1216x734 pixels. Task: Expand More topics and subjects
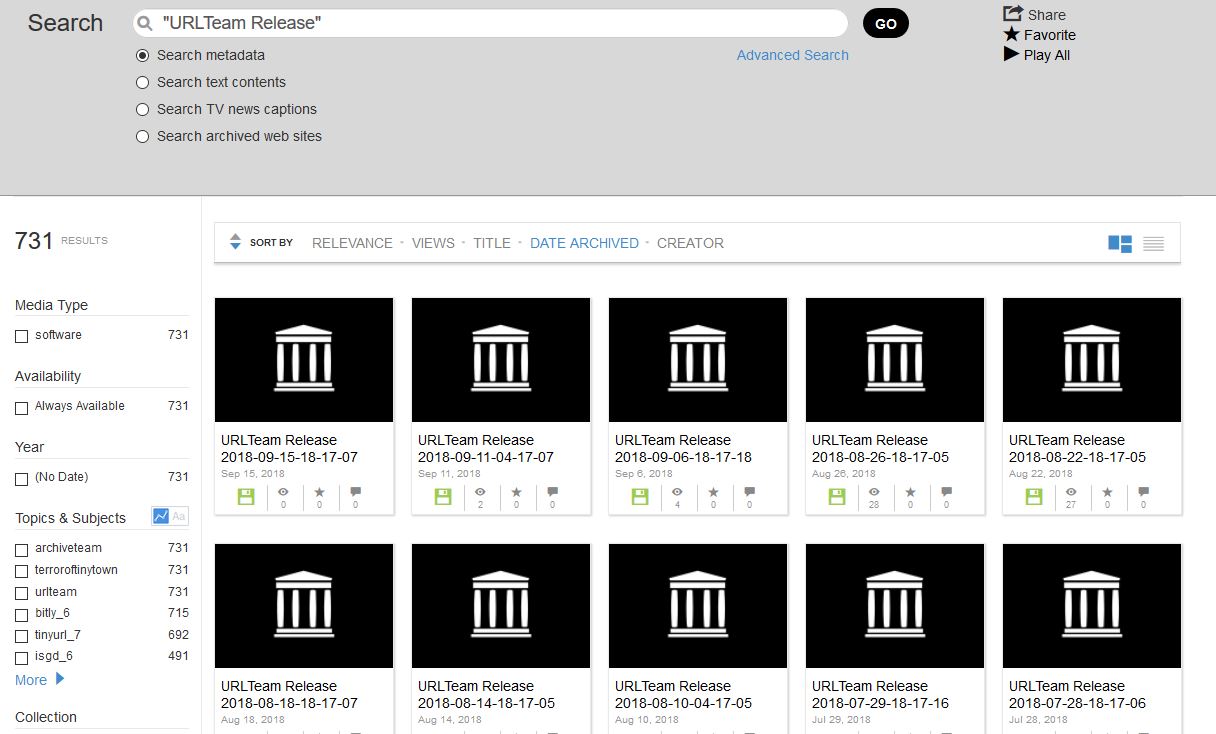(40, 680)
